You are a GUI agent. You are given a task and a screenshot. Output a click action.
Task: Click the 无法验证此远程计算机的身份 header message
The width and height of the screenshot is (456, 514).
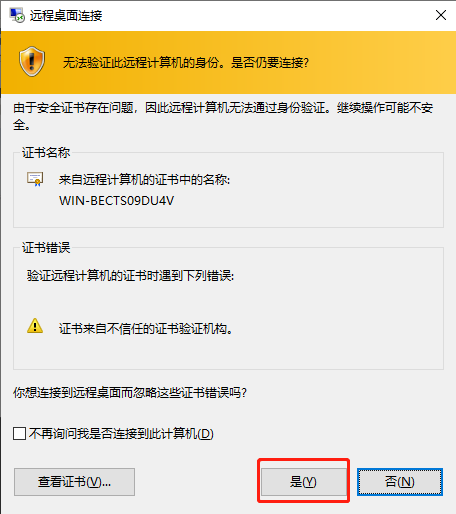[x=186, y=62]
